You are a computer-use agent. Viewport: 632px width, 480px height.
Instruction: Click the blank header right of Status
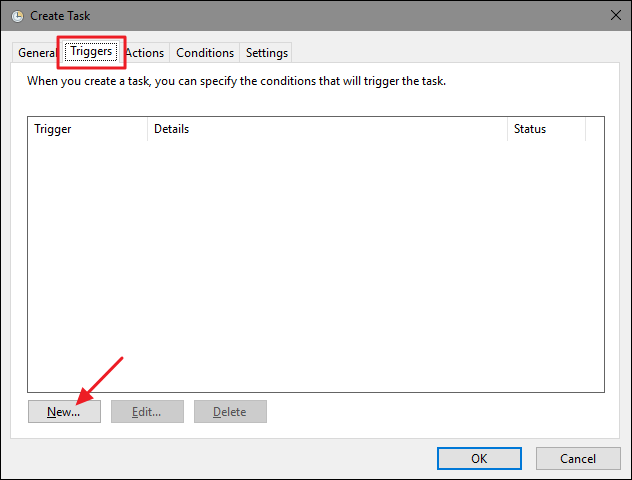(595, 129)
